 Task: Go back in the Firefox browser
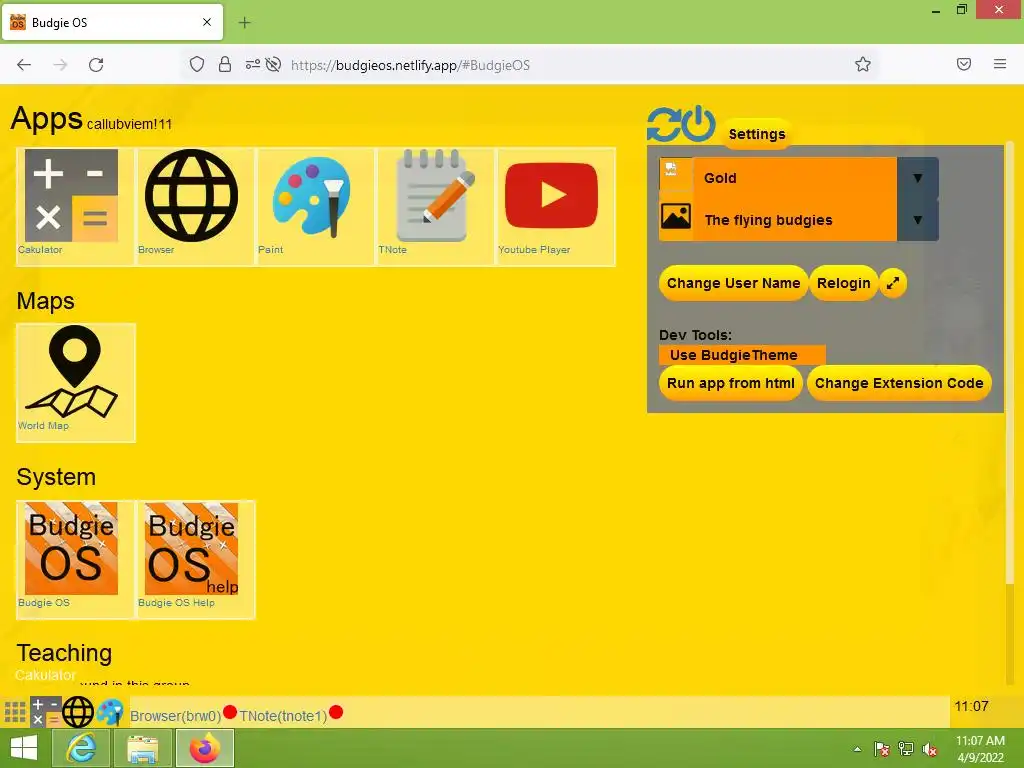[x=24, y=65]
